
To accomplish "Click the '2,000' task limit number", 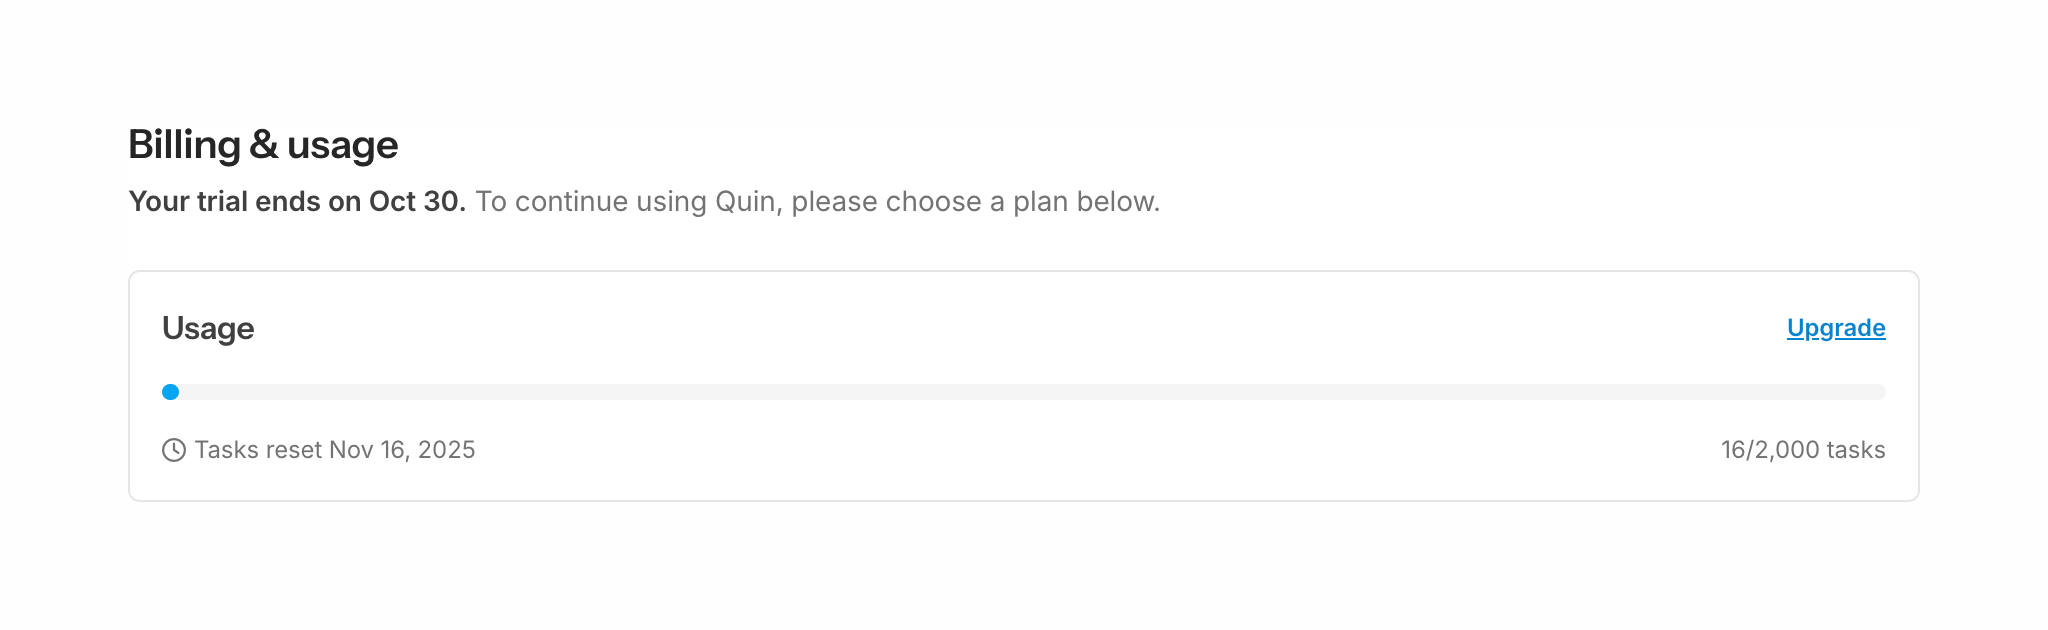I will pyautogui.click(x=1787, y=450).
